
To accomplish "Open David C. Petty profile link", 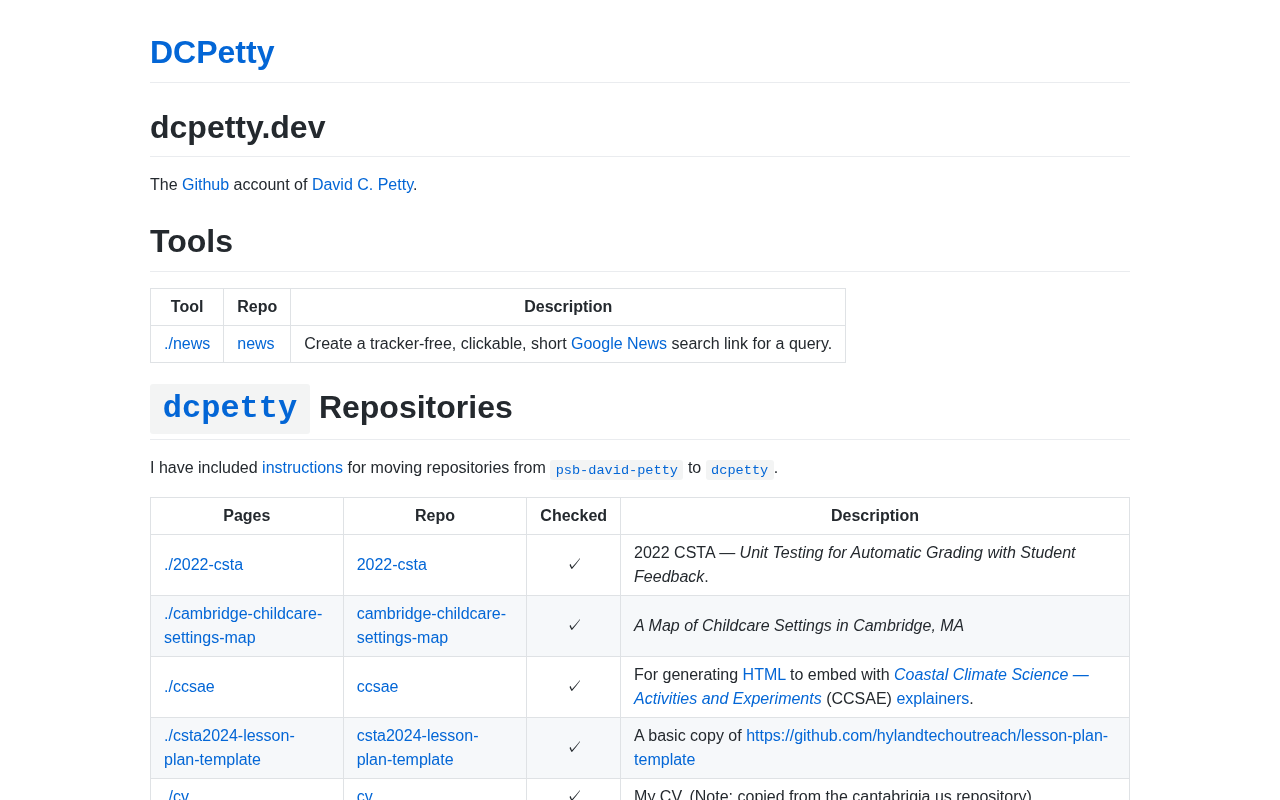I will point(362,185).
